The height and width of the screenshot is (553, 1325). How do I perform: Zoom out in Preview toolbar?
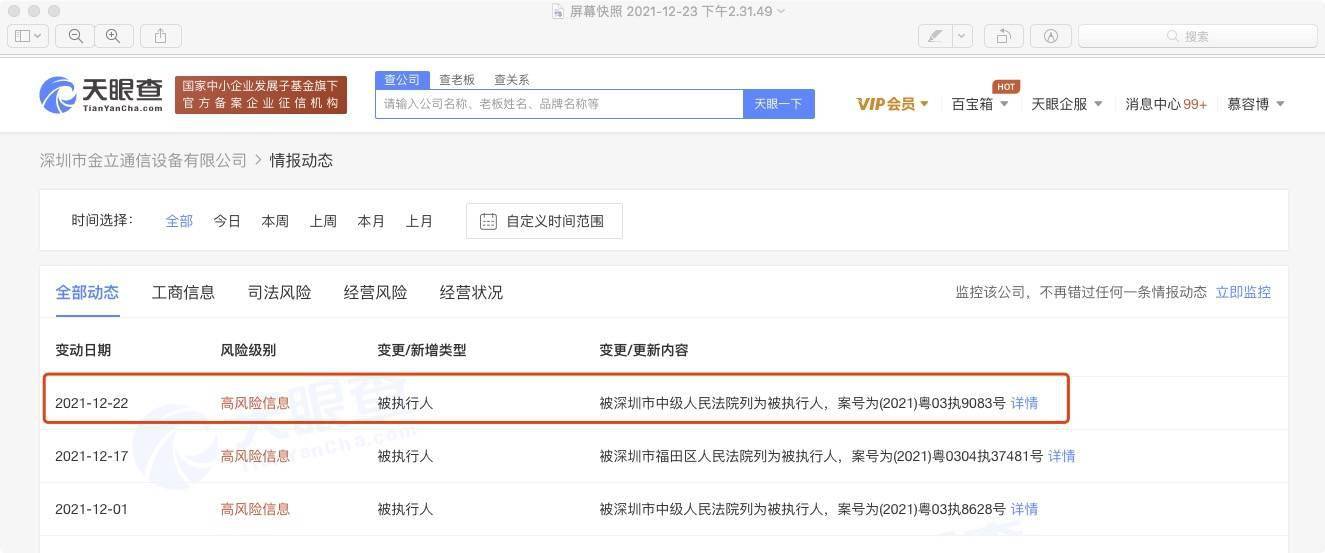(75, 36)
